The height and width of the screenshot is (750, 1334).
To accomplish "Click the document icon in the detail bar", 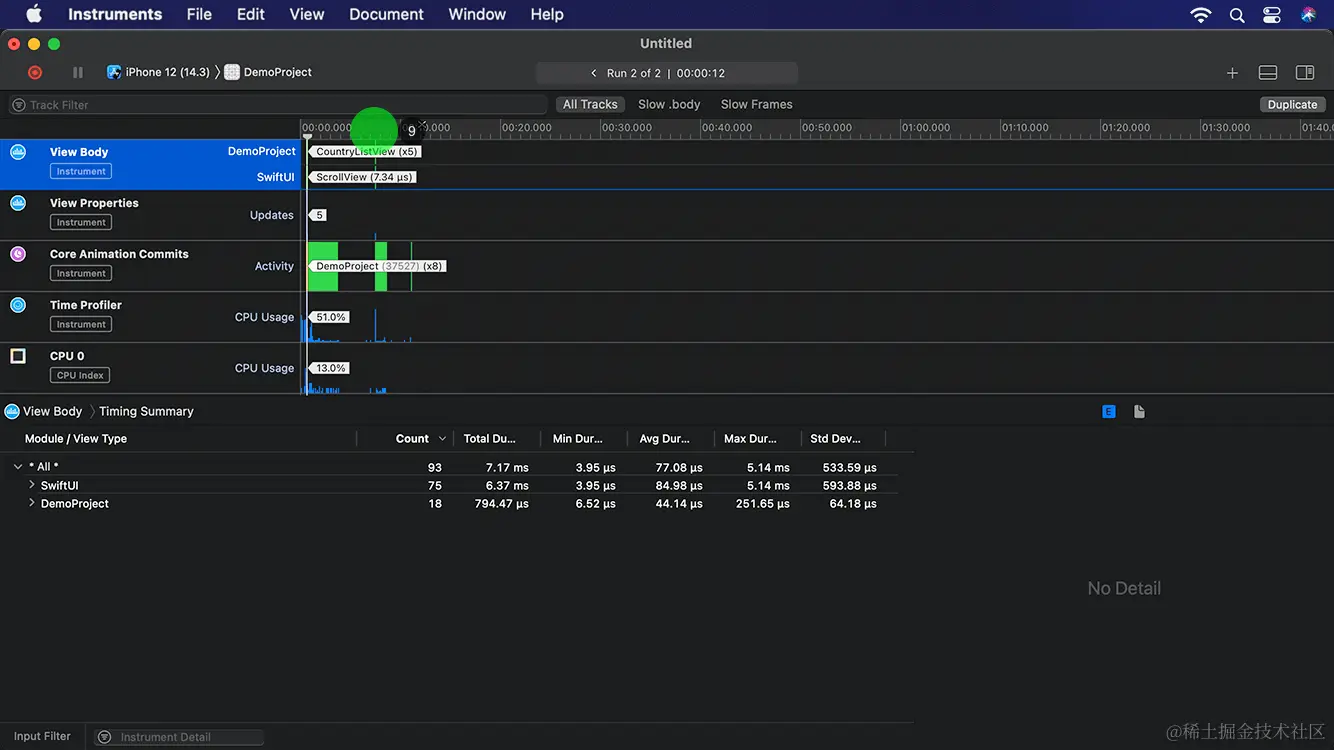I will (x=1139, y=411).
